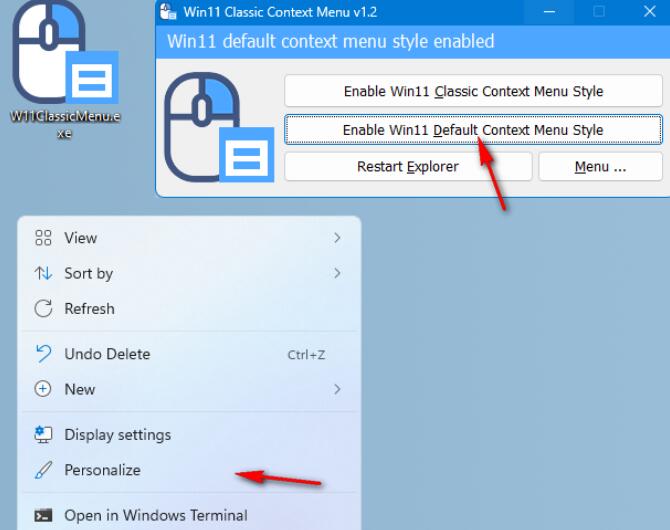Close the Win11 Classic Context Menu window
Viewport: 670px width, 530px height.
pyautogui.click(x=649, y=12)
